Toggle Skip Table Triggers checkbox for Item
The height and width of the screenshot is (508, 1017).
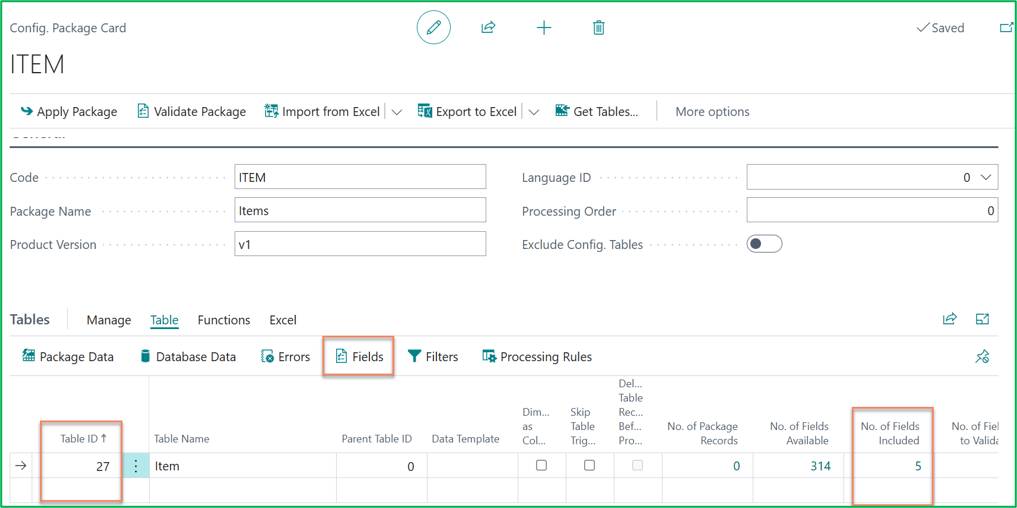pos(589,465)
